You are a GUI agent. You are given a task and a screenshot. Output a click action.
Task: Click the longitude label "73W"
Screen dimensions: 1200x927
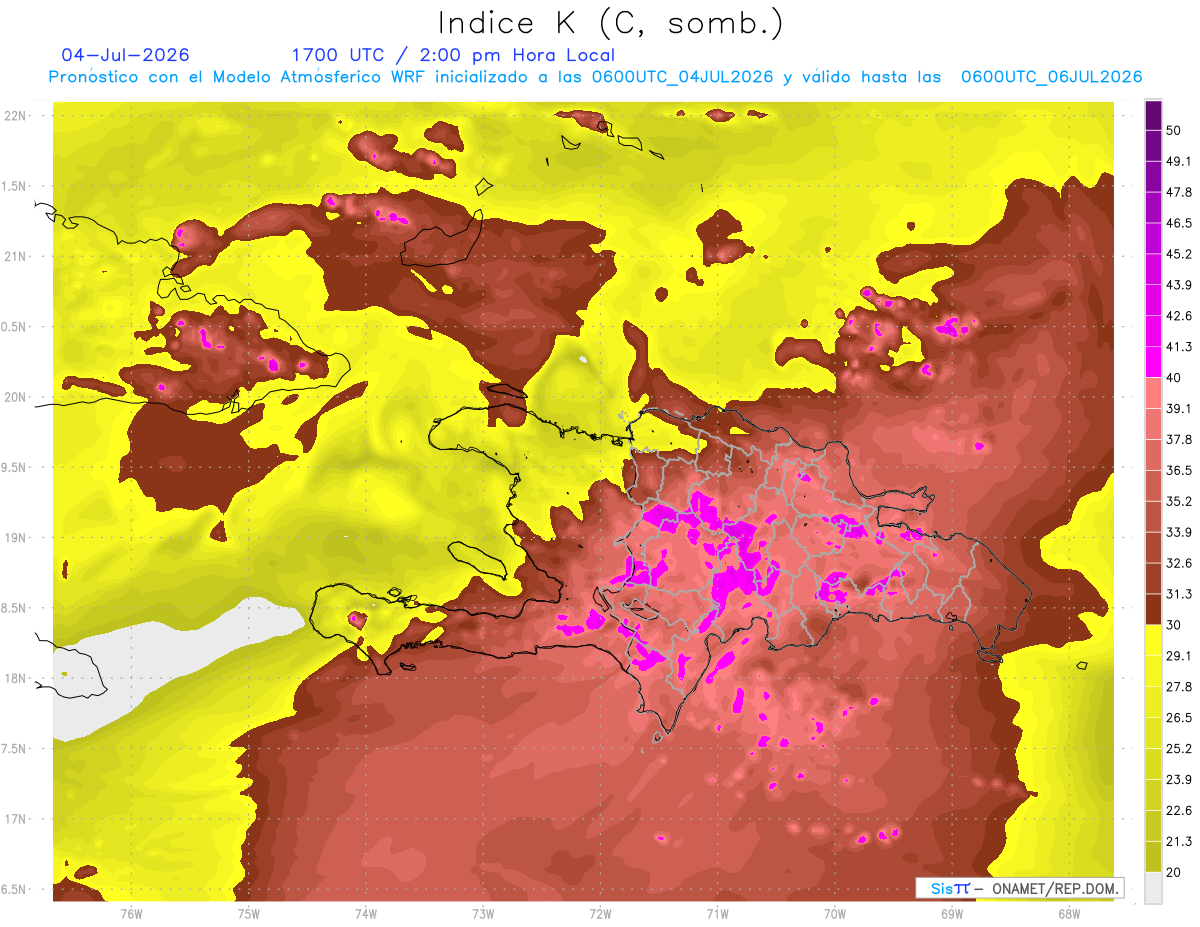pyautogui.click(x=483, y=914)
